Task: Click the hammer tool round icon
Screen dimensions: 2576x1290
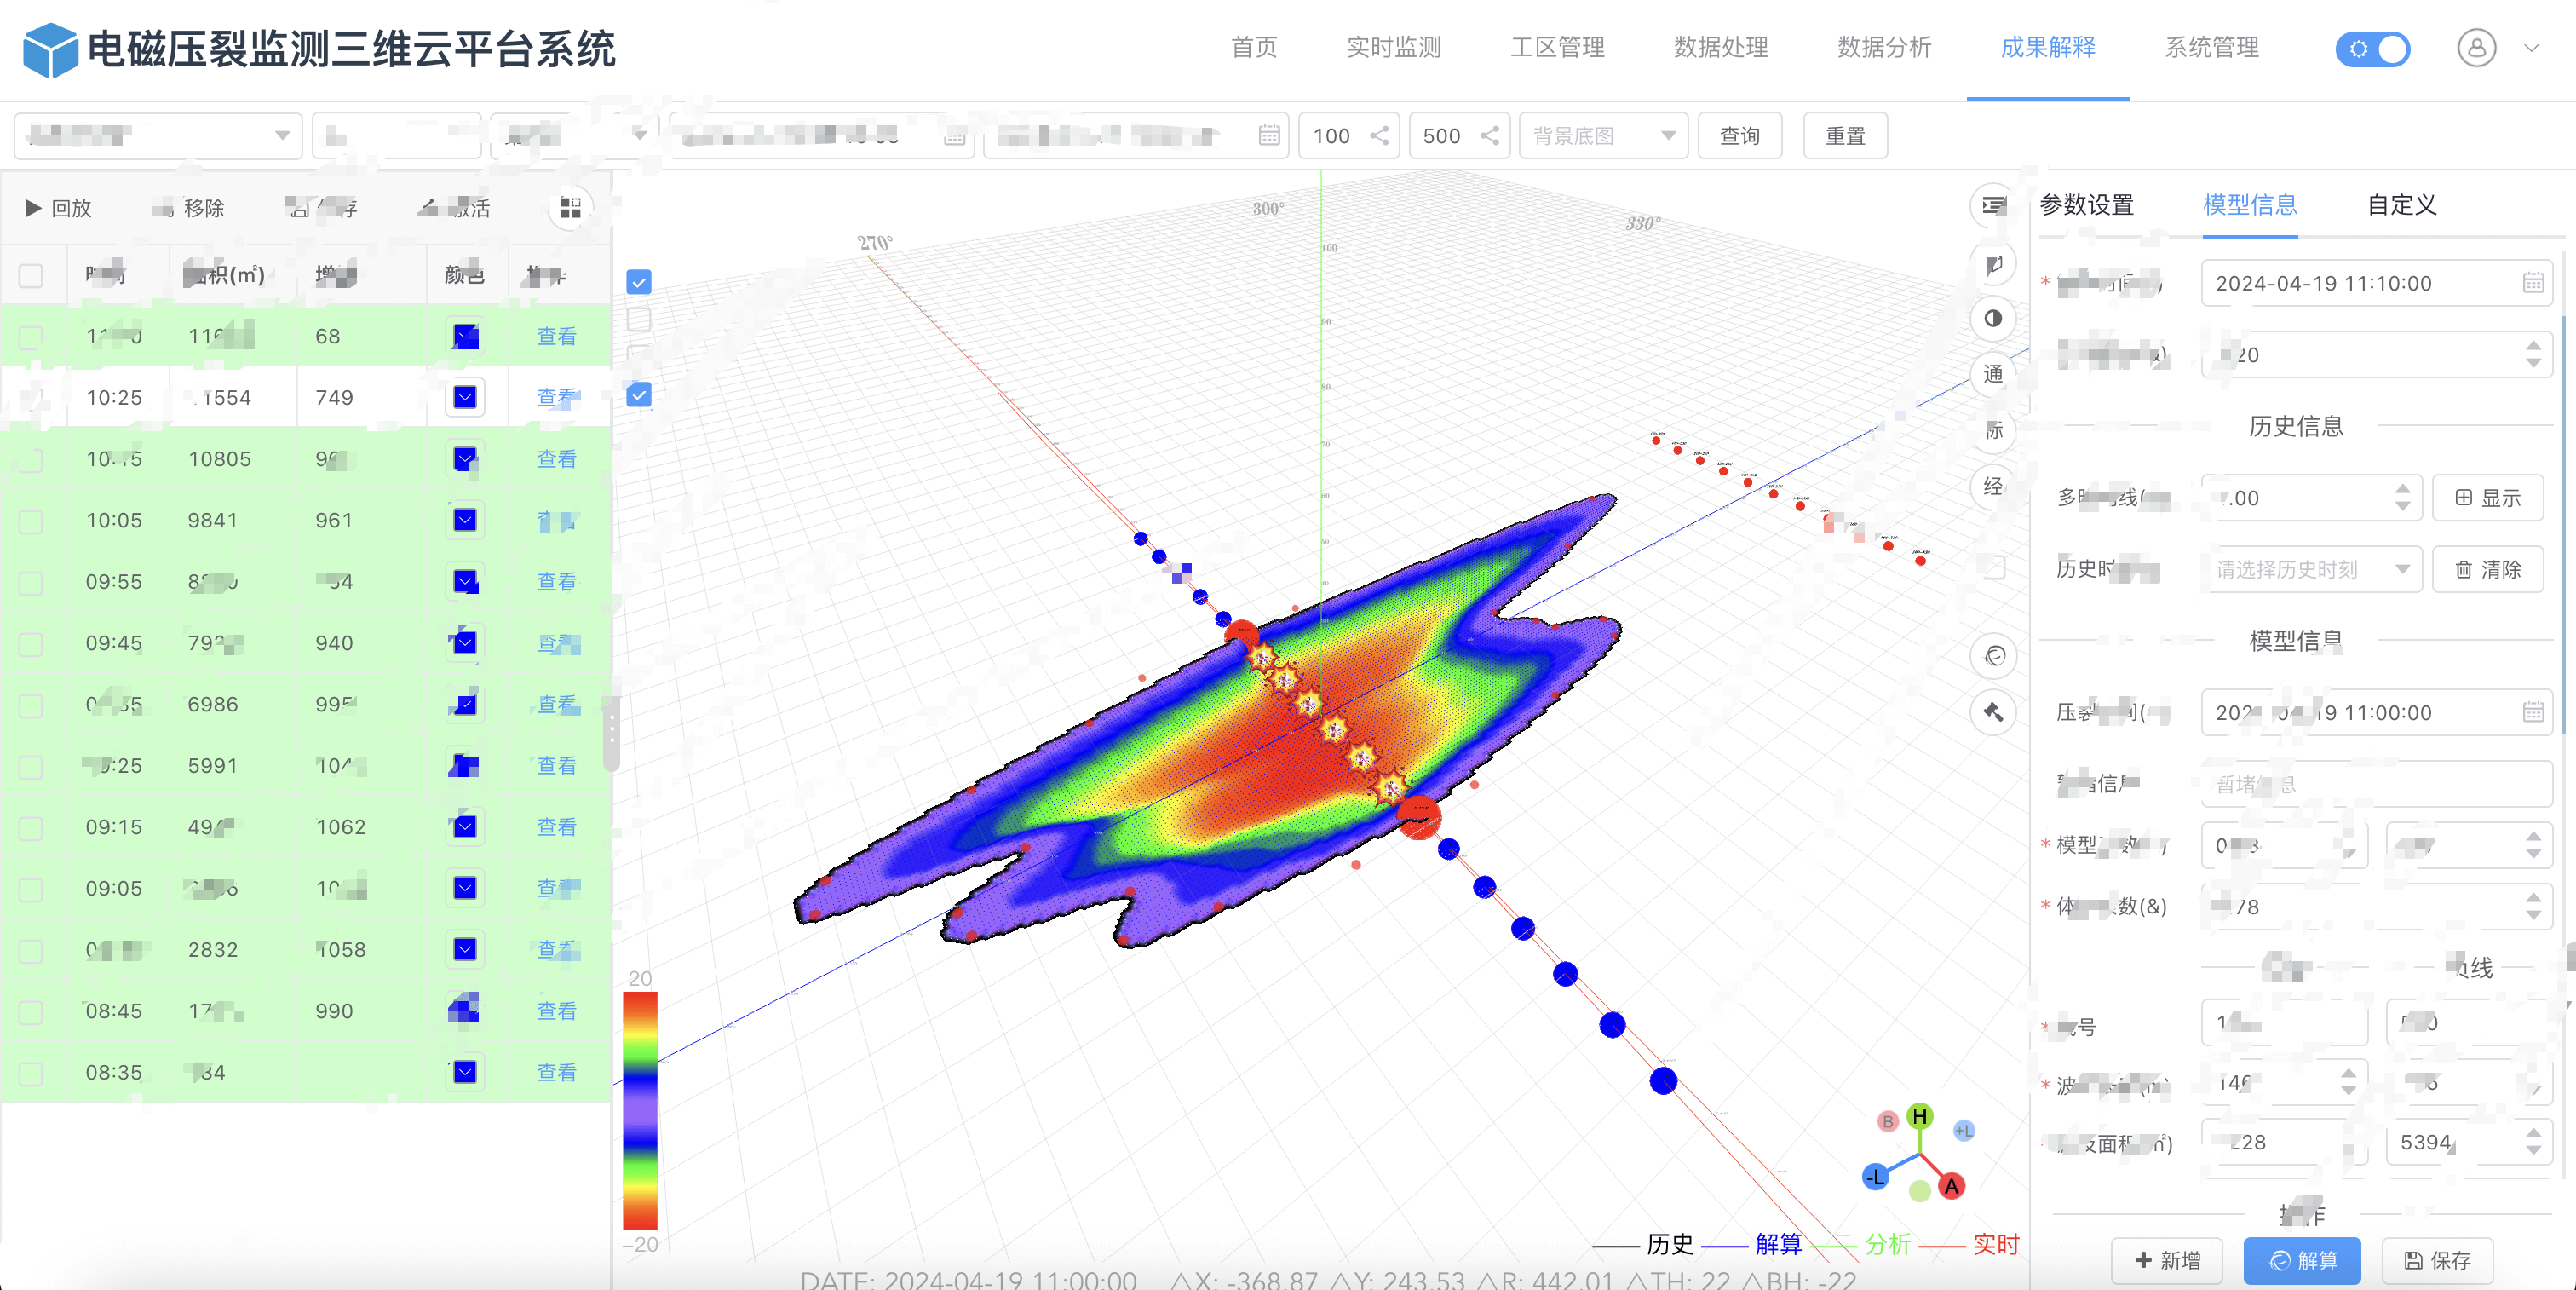Action: 1993,713
